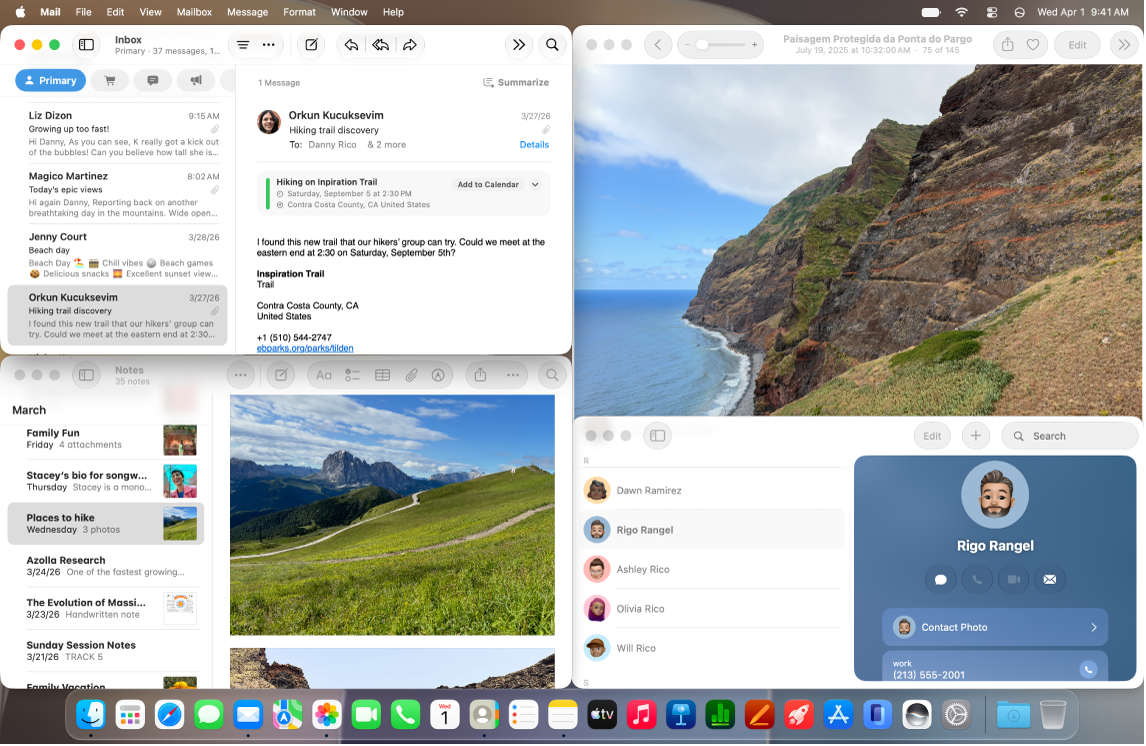This screenshot has width=1146, height=746.
Task: Summarize the Hiking trail discovery email
Action: pos(516,83)
